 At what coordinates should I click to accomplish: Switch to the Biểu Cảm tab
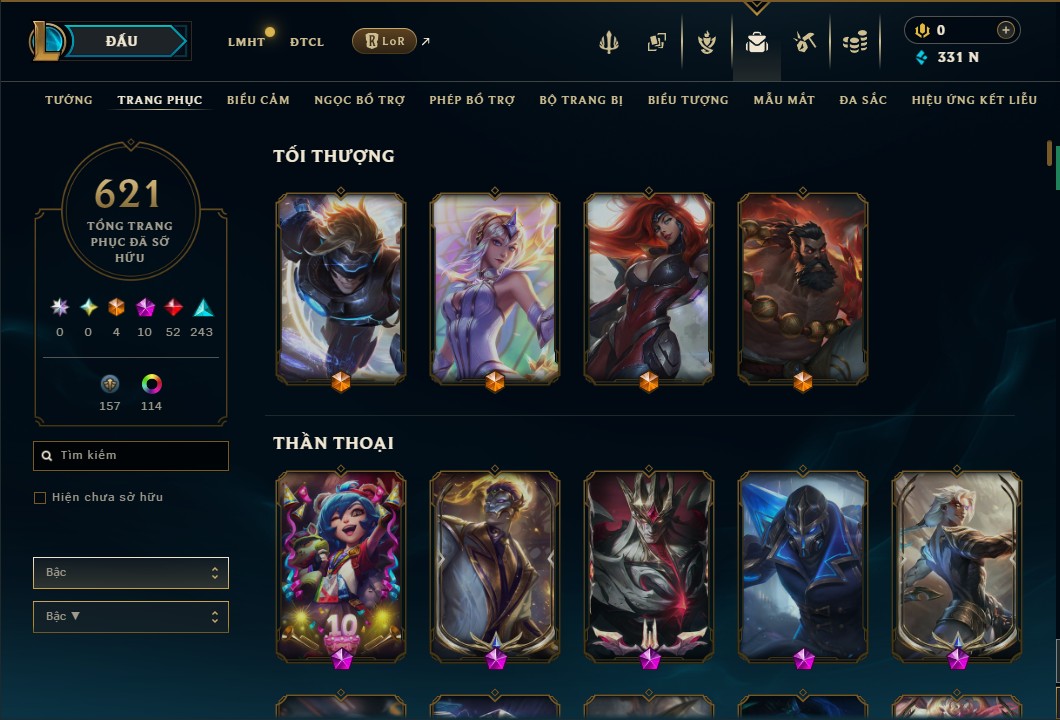[258, 100]
